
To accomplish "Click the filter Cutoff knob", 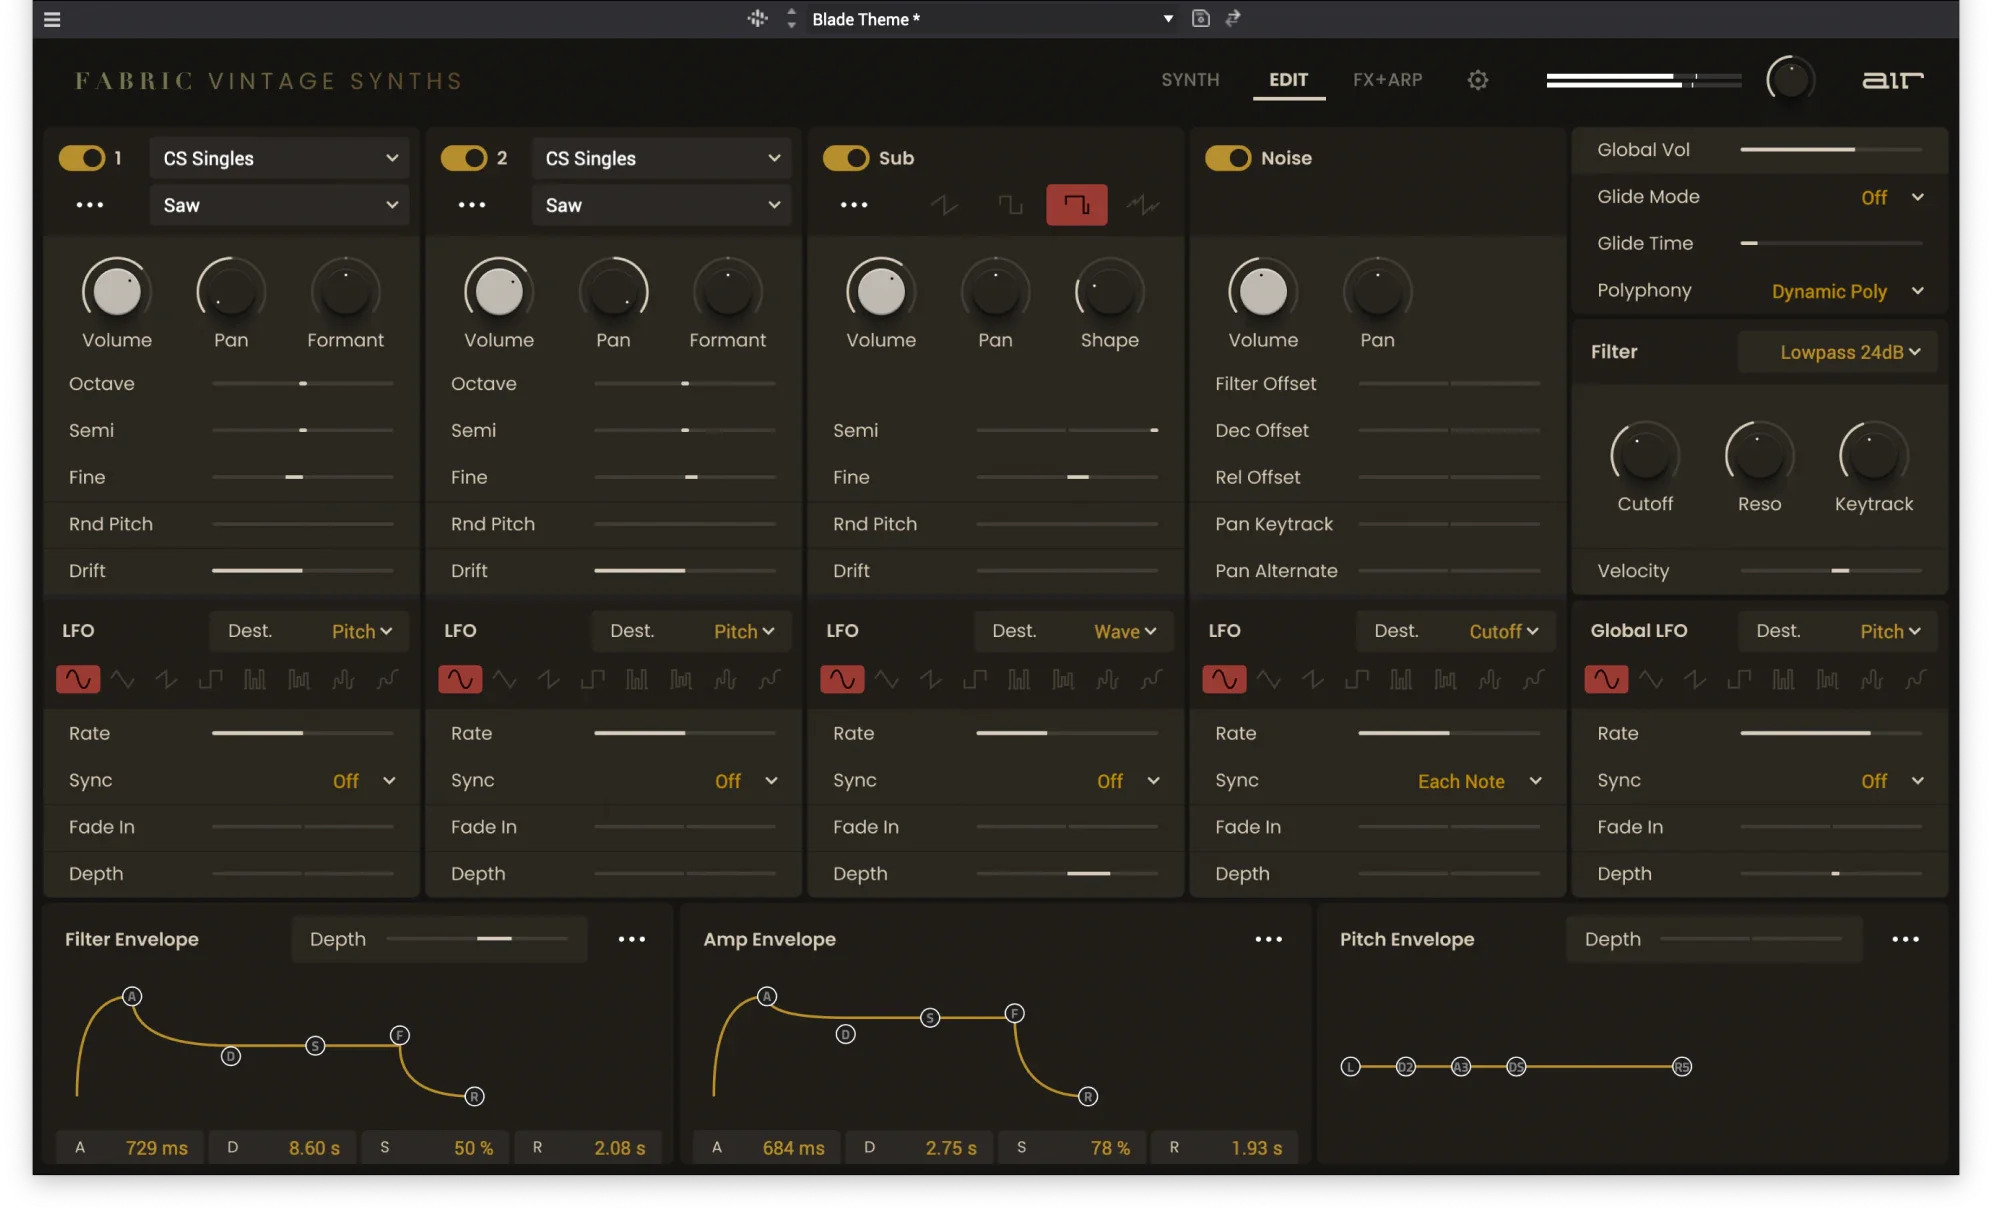I will point(1644,455).
